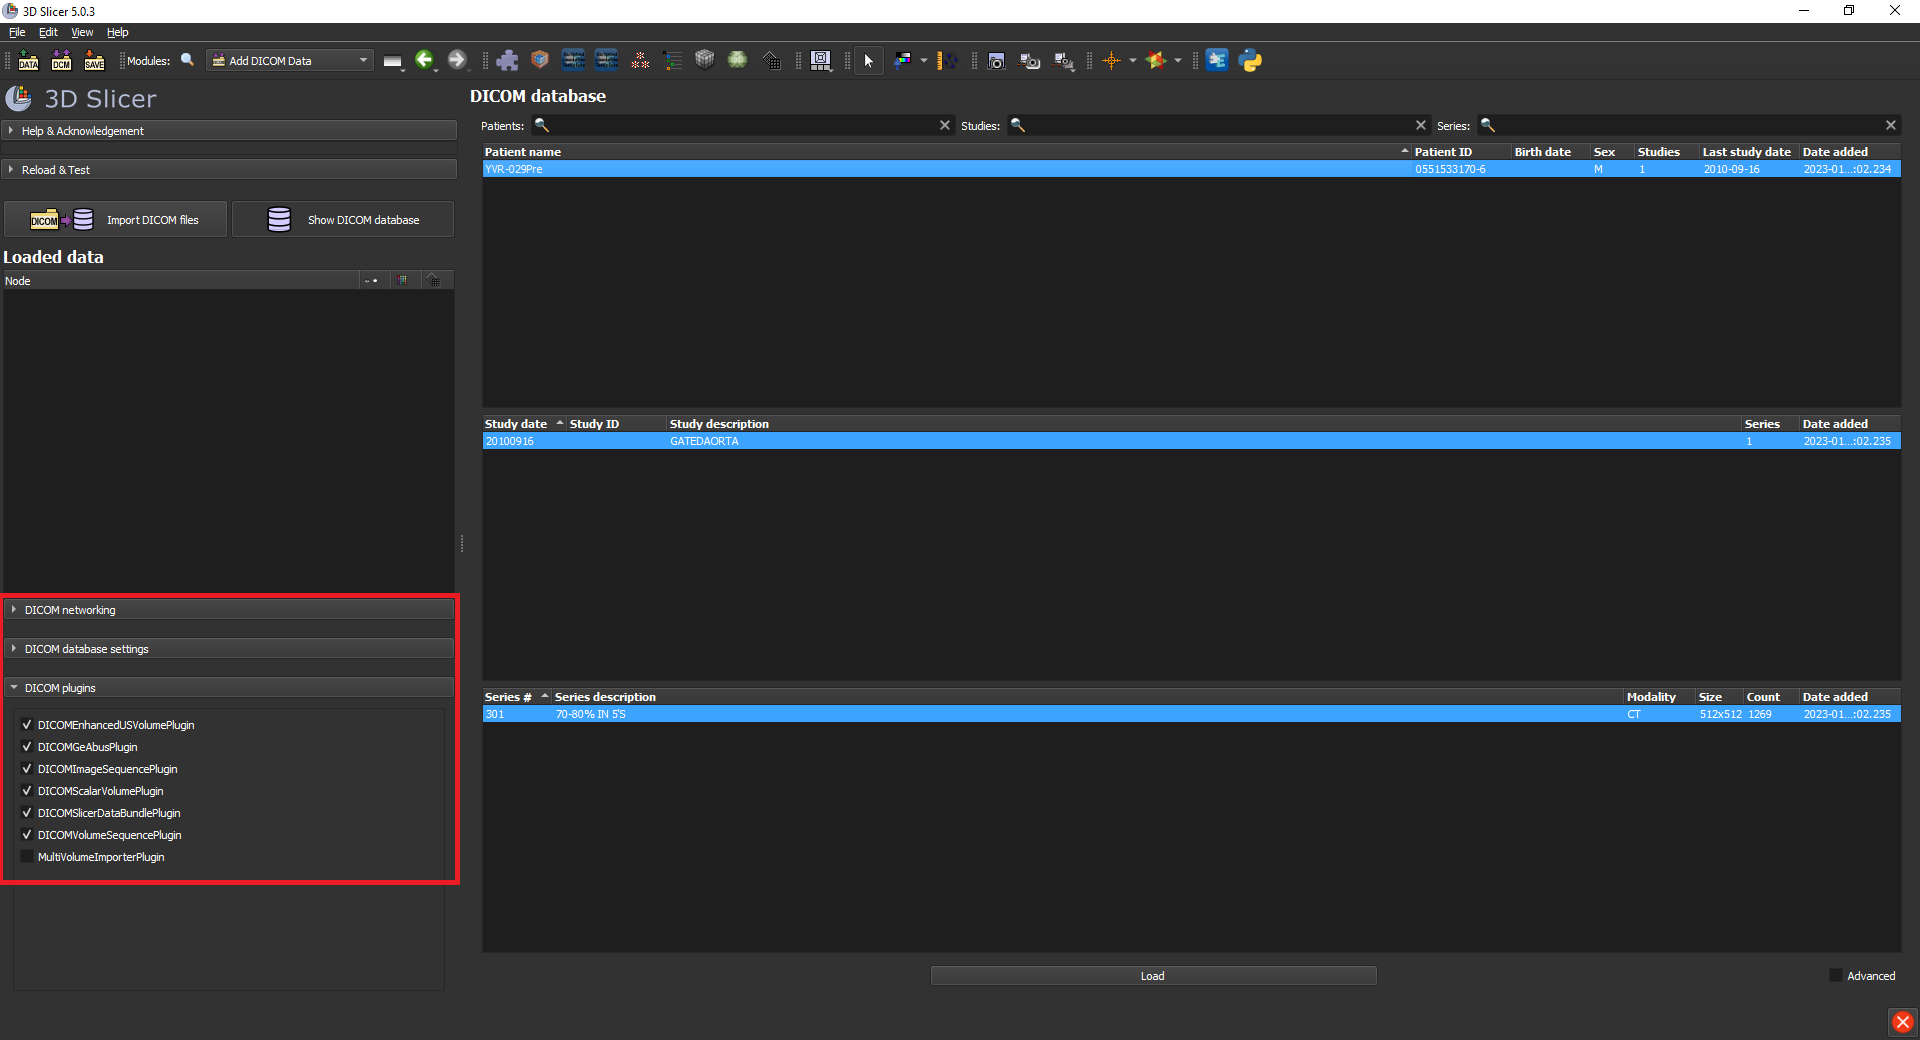The image size is (1920, 1040).
Task: Click the blue Extensions toolbar icon
Action: 1217,60
